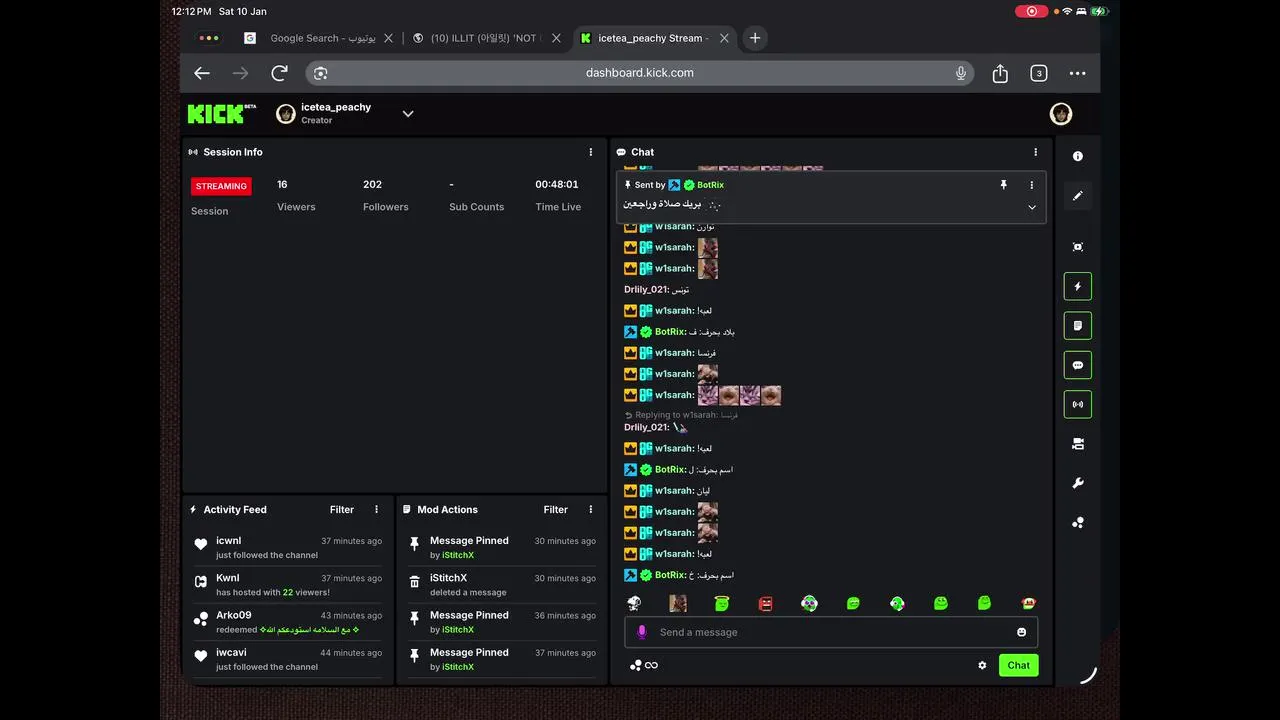Insert the Snoopy dog emote
This screenshot has width=1280, height=720.
click(634, 603)
